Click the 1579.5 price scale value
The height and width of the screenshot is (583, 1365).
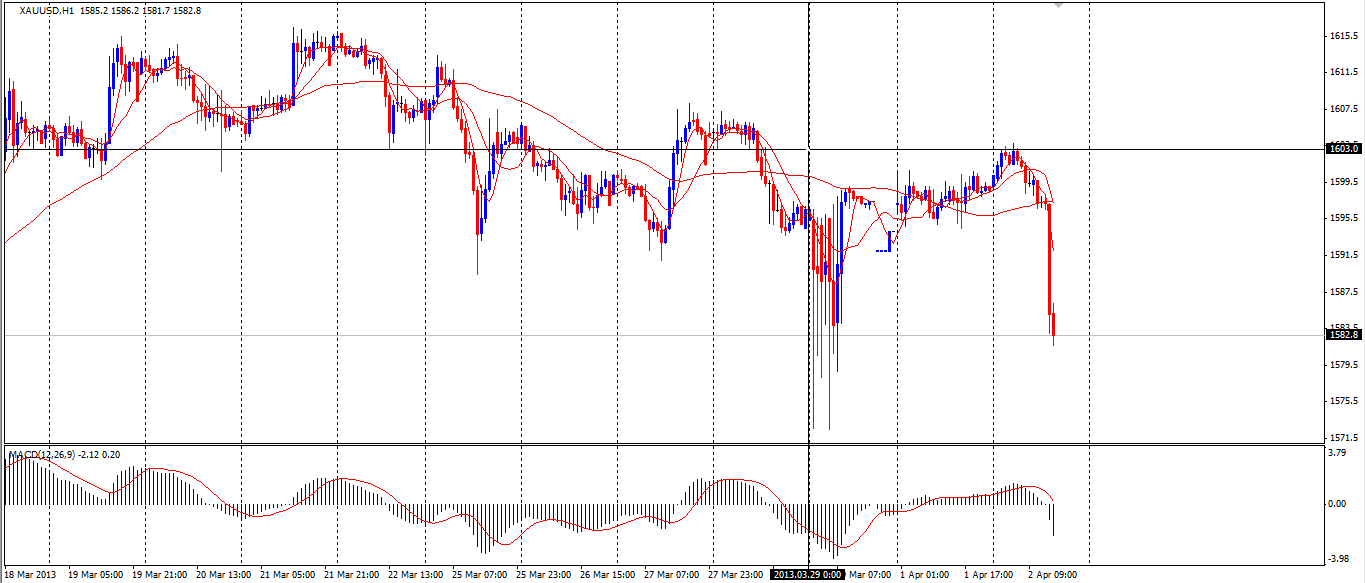tap(1344, 365)
